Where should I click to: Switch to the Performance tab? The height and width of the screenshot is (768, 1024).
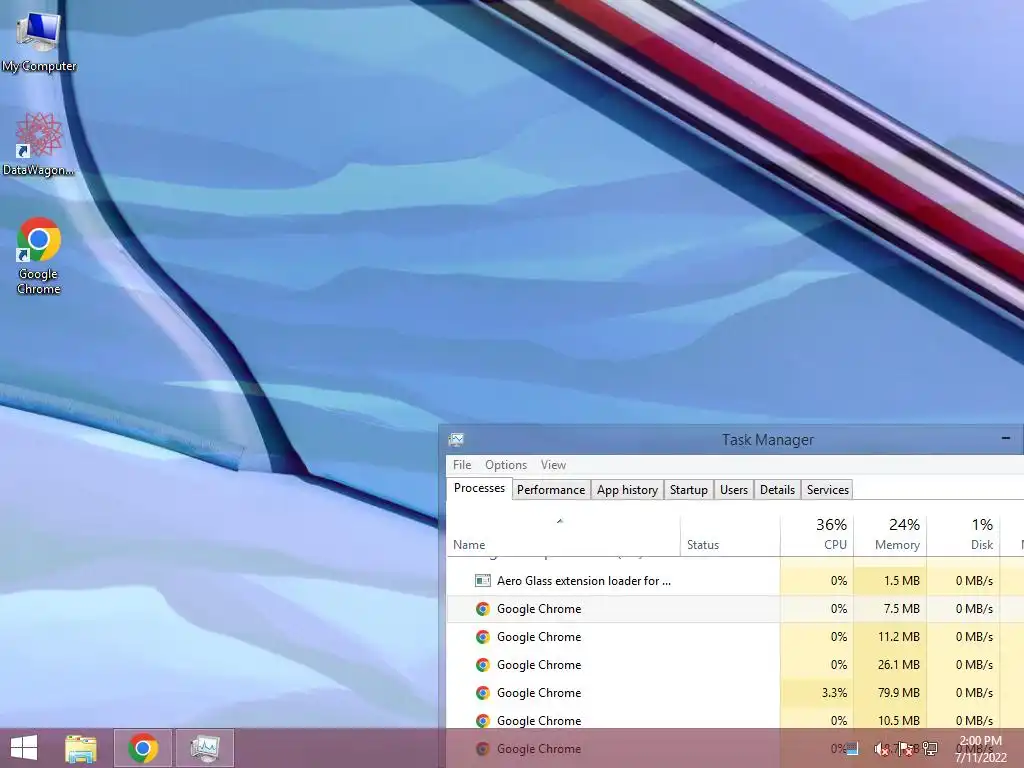[551, 490]
